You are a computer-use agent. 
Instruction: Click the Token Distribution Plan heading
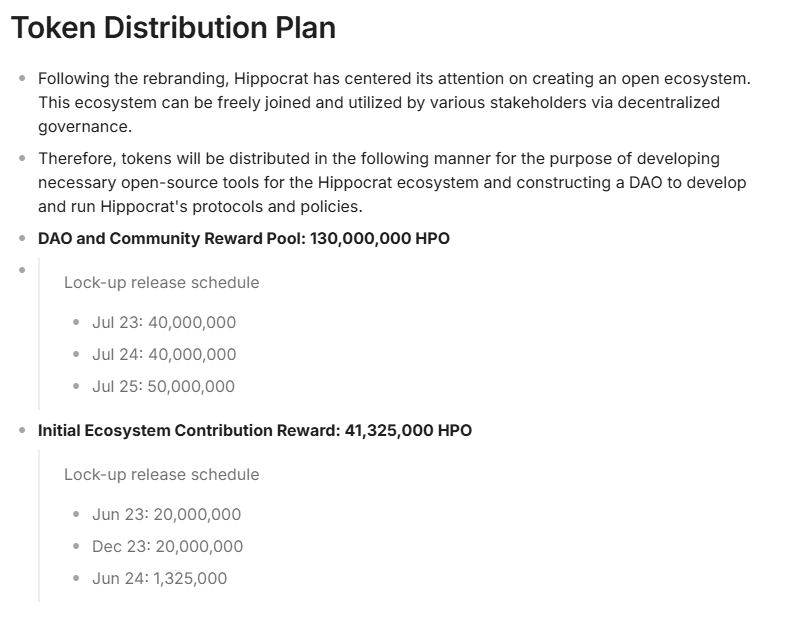click(173, 28)
